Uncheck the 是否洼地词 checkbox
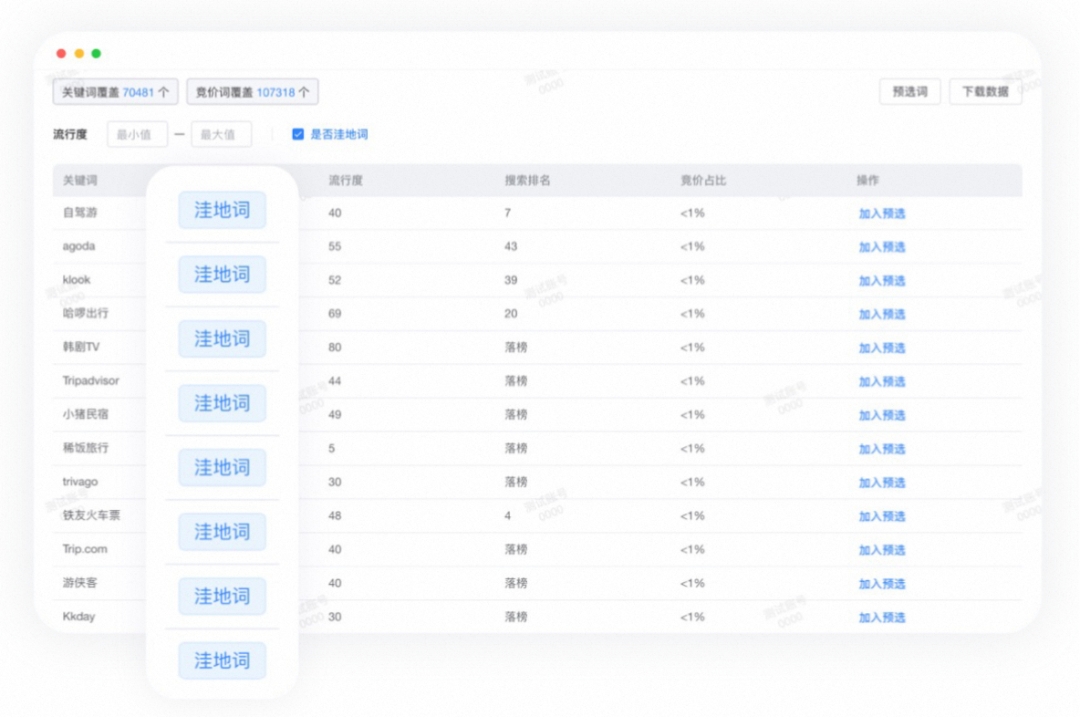The width and height of the screenshot is (1080, 717). coord(297,133)
